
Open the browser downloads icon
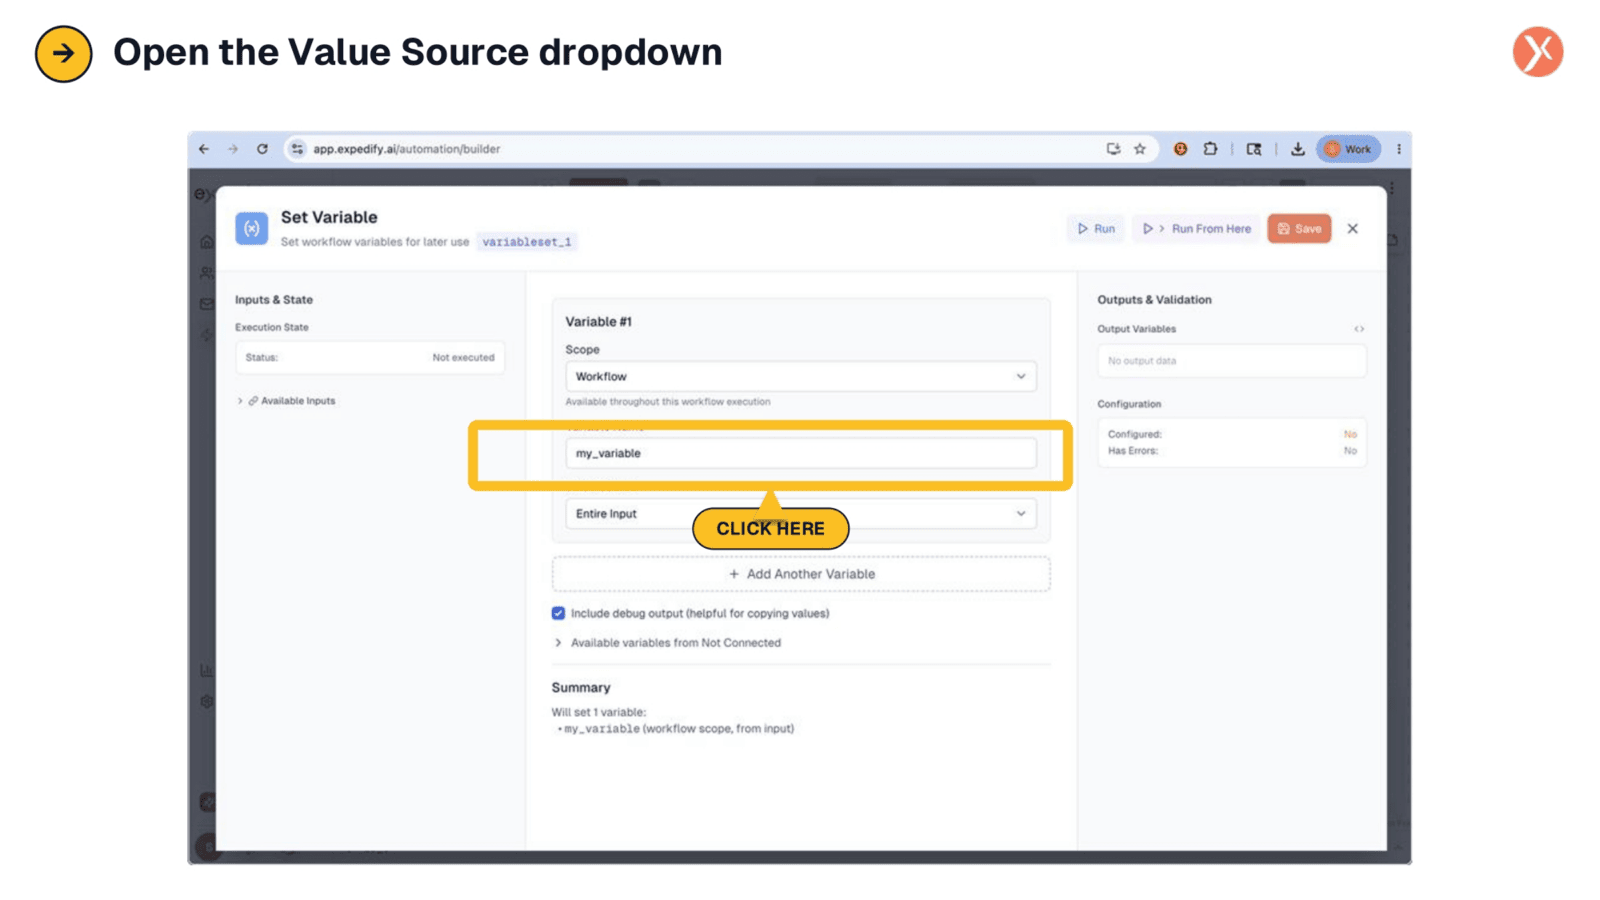pos(1297,149)
